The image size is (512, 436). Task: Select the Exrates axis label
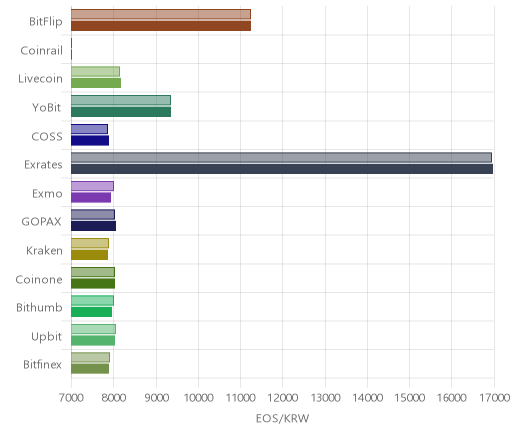tap(43, 165)
